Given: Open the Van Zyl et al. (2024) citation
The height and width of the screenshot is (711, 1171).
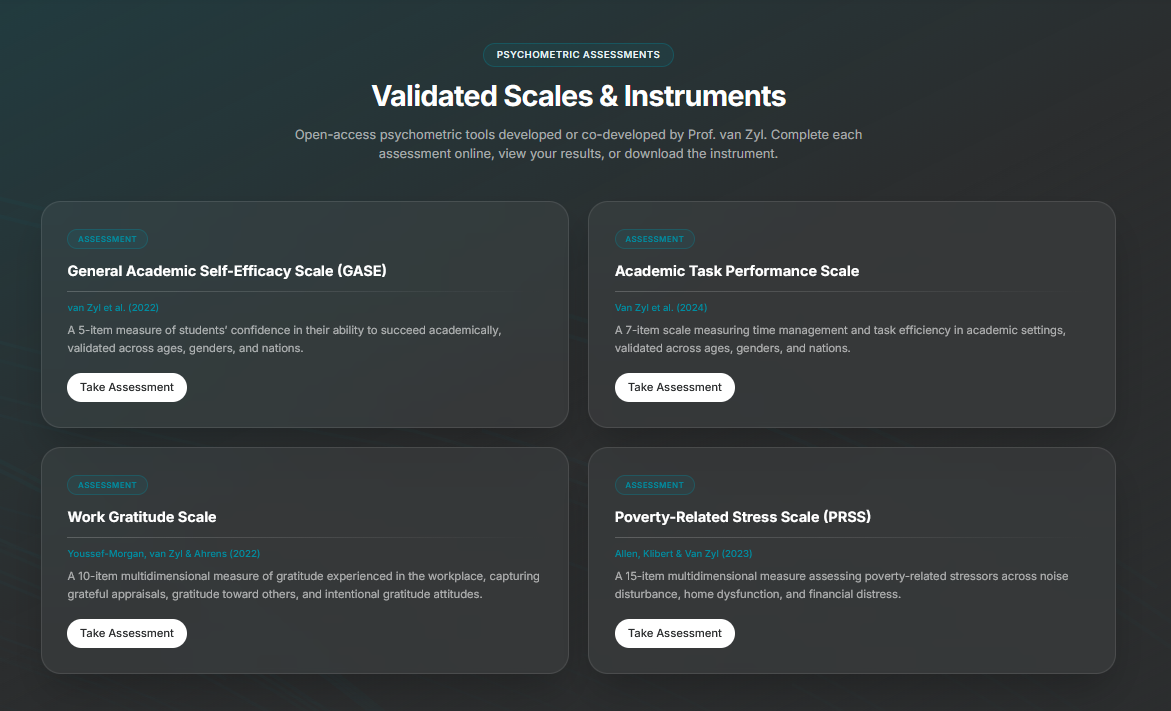Looking at the screenshot, I should pos(661,308).
